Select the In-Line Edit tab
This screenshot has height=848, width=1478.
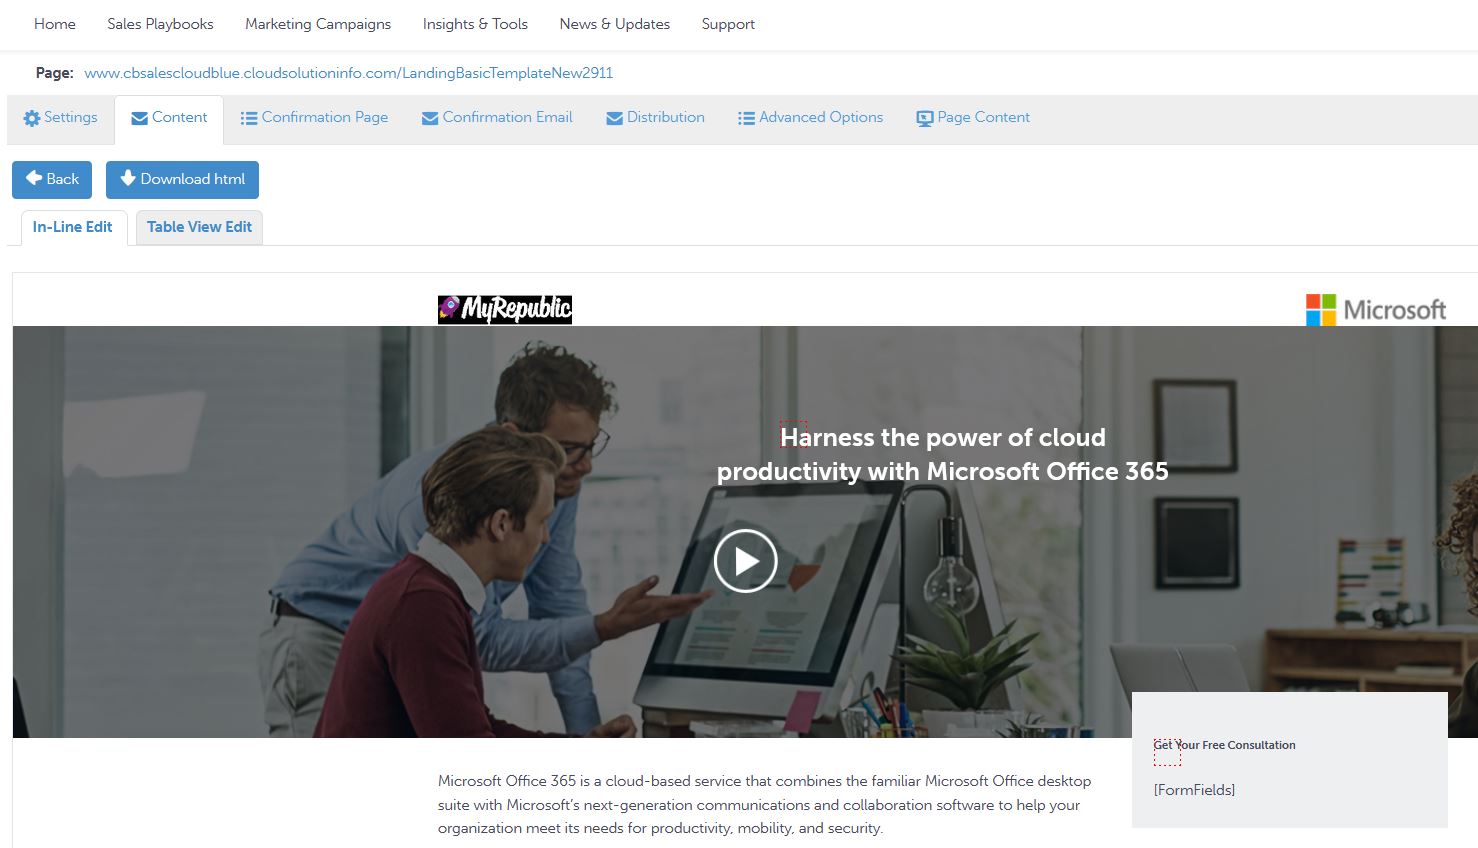(x=72, y=227)
